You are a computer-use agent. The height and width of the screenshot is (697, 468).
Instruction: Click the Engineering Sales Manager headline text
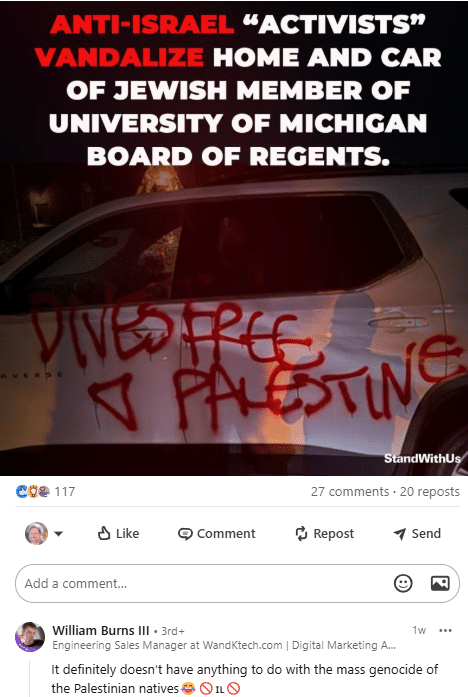pos(224,645)
